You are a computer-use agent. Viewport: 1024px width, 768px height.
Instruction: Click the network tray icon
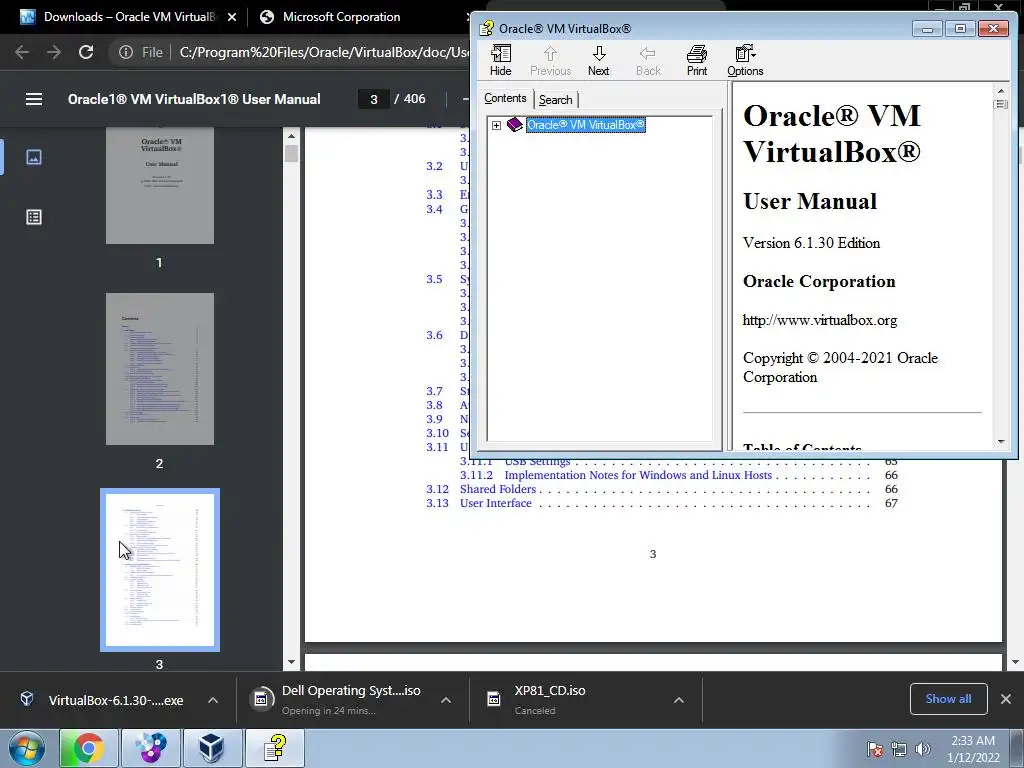(899, 749)
